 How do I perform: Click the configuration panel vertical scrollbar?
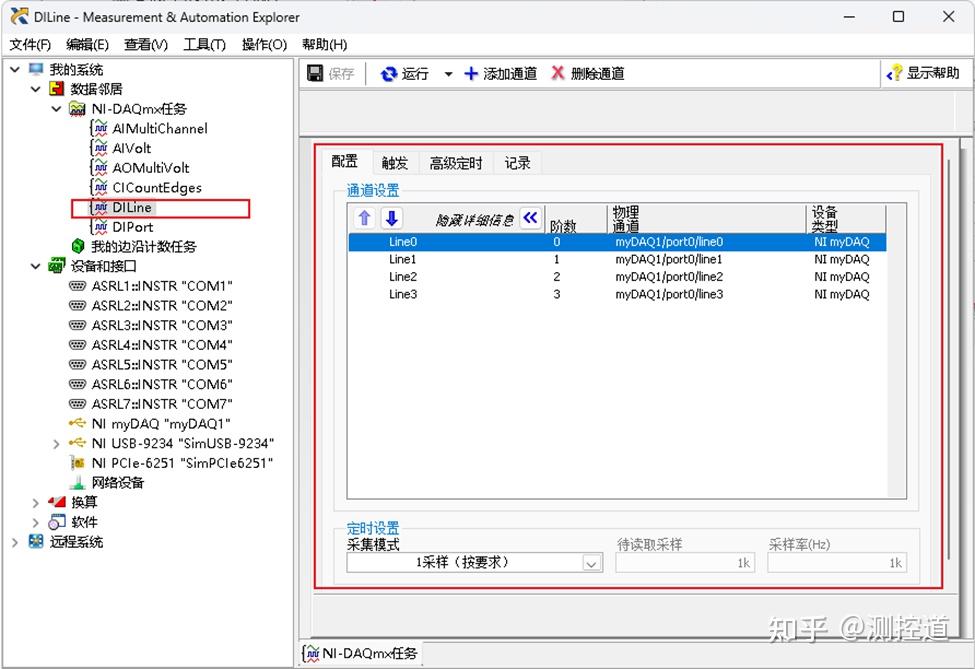(x=949, y=361)
